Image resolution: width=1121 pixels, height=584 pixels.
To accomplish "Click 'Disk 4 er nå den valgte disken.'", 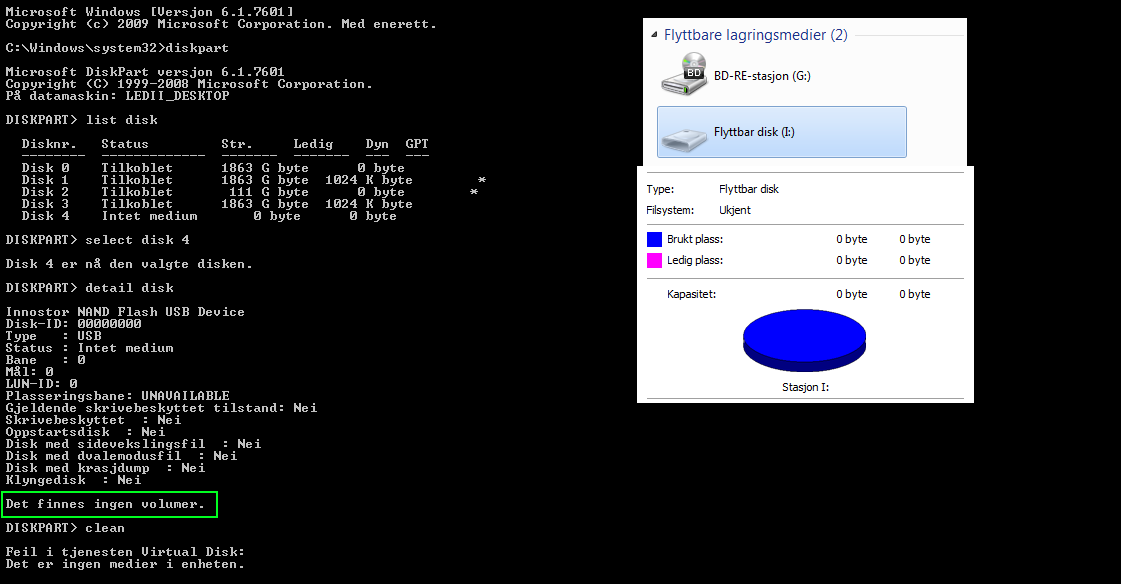I will point(129,264).
